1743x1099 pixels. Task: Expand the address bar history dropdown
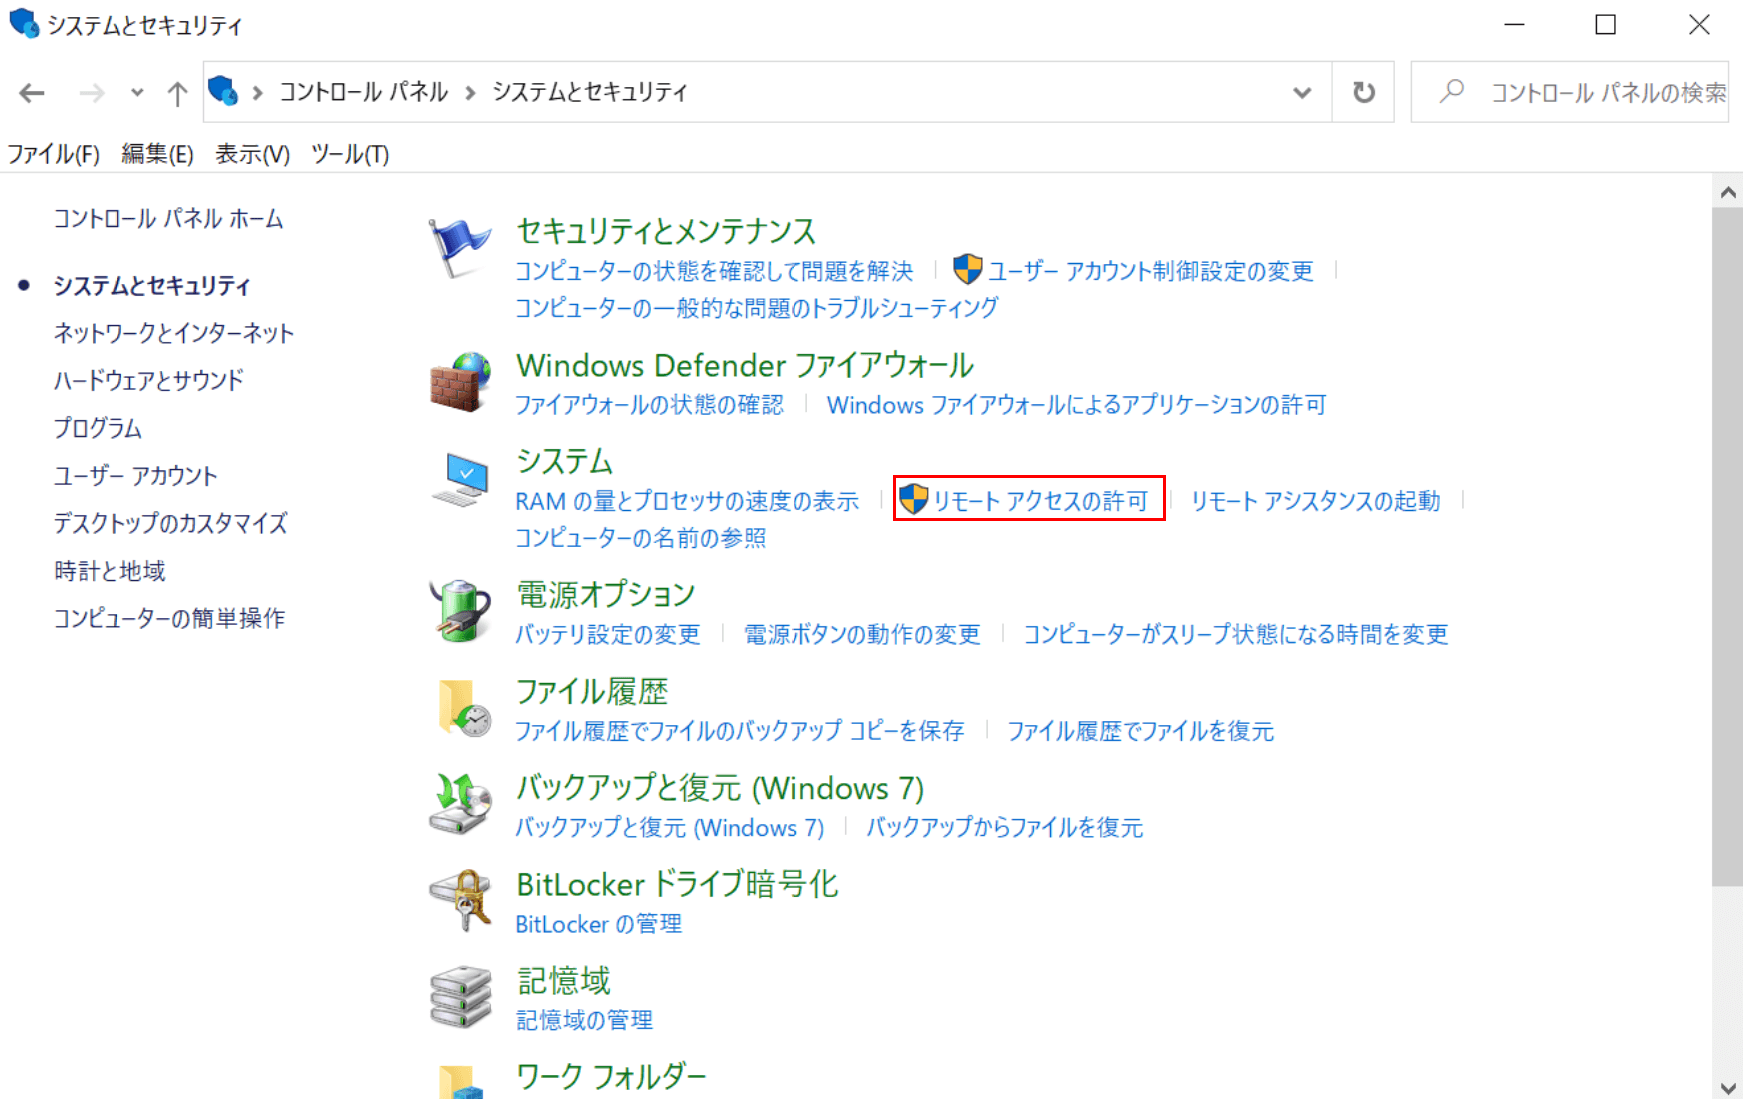tap(1301, 93)
